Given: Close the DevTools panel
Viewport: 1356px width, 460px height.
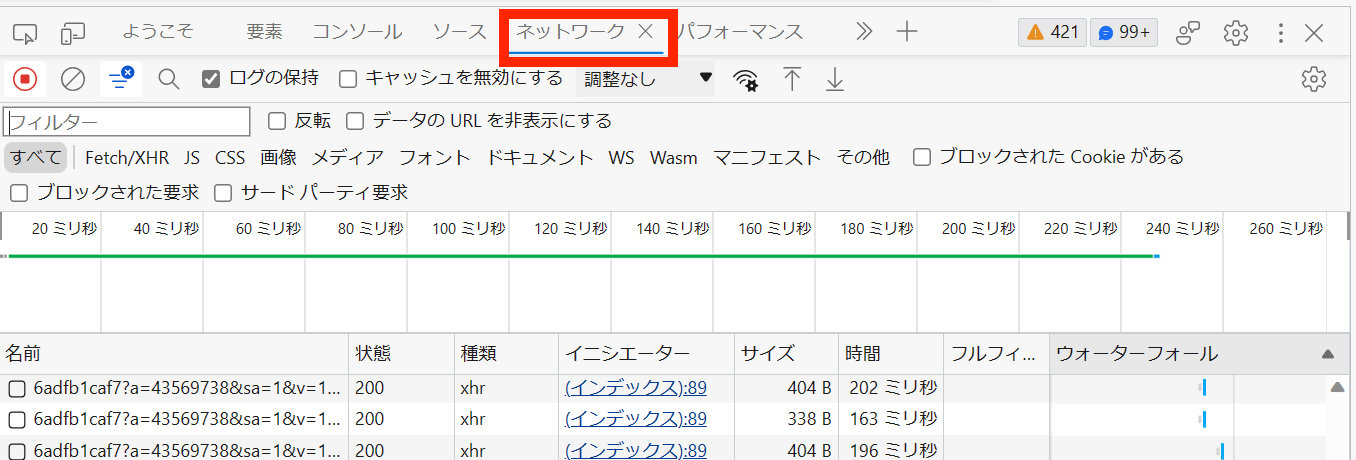Looking at the screenshot, I should 1314,33.
